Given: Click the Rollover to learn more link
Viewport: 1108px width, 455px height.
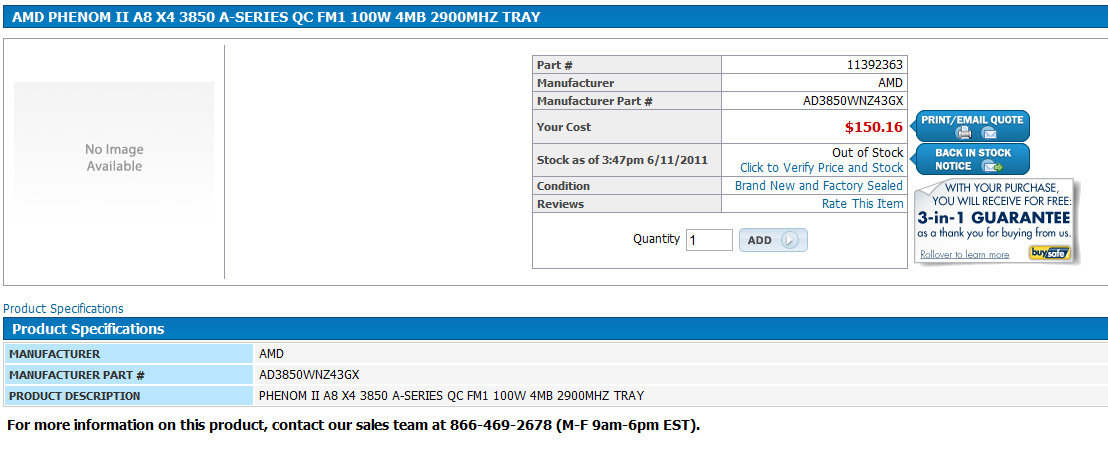Looking at the screenshot, I should (x=965, y=254).
